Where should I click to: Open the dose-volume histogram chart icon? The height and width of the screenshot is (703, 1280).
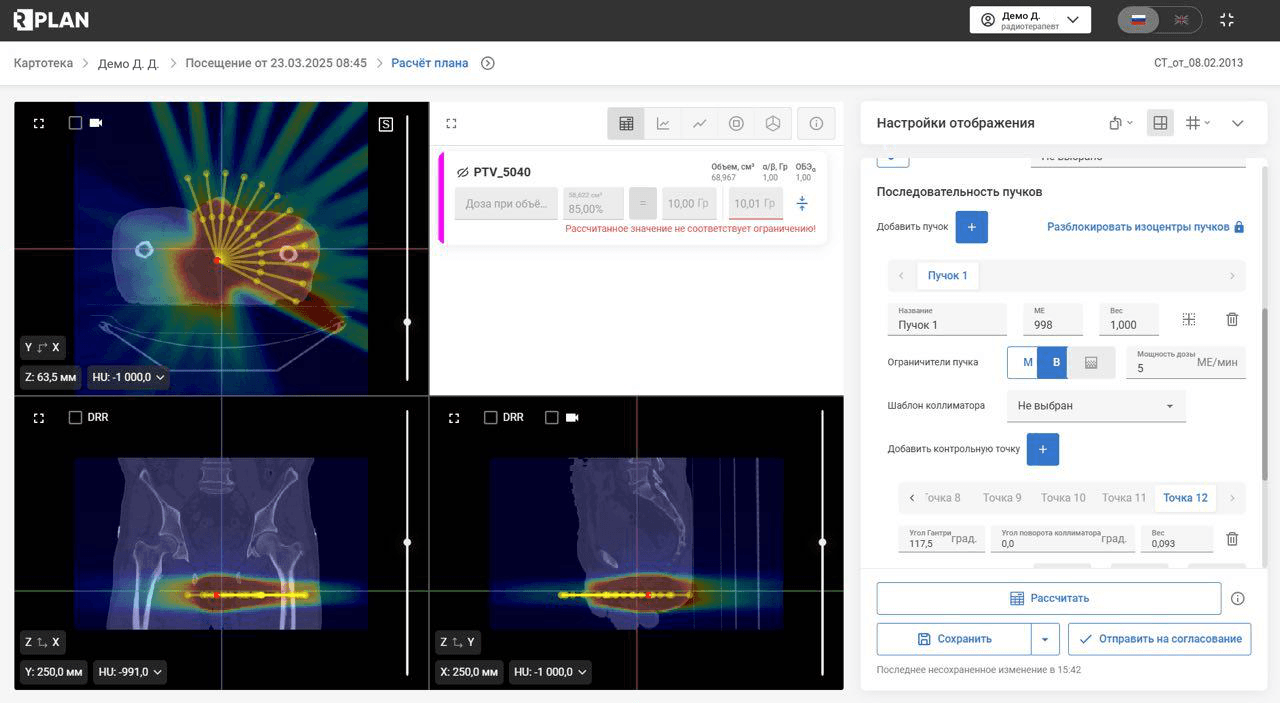click(x=663, y=123)
